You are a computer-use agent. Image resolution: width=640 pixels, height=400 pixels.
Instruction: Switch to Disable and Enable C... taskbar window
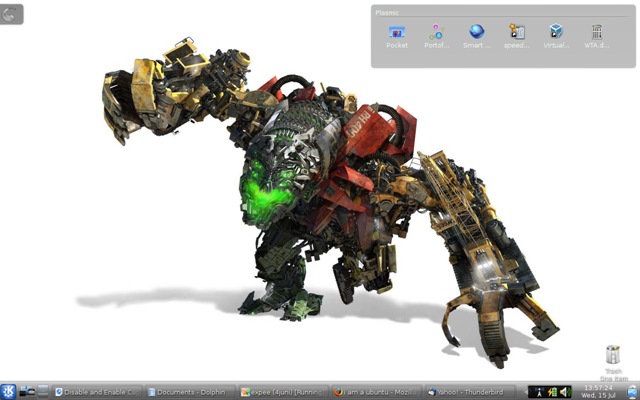coord(98,392)
